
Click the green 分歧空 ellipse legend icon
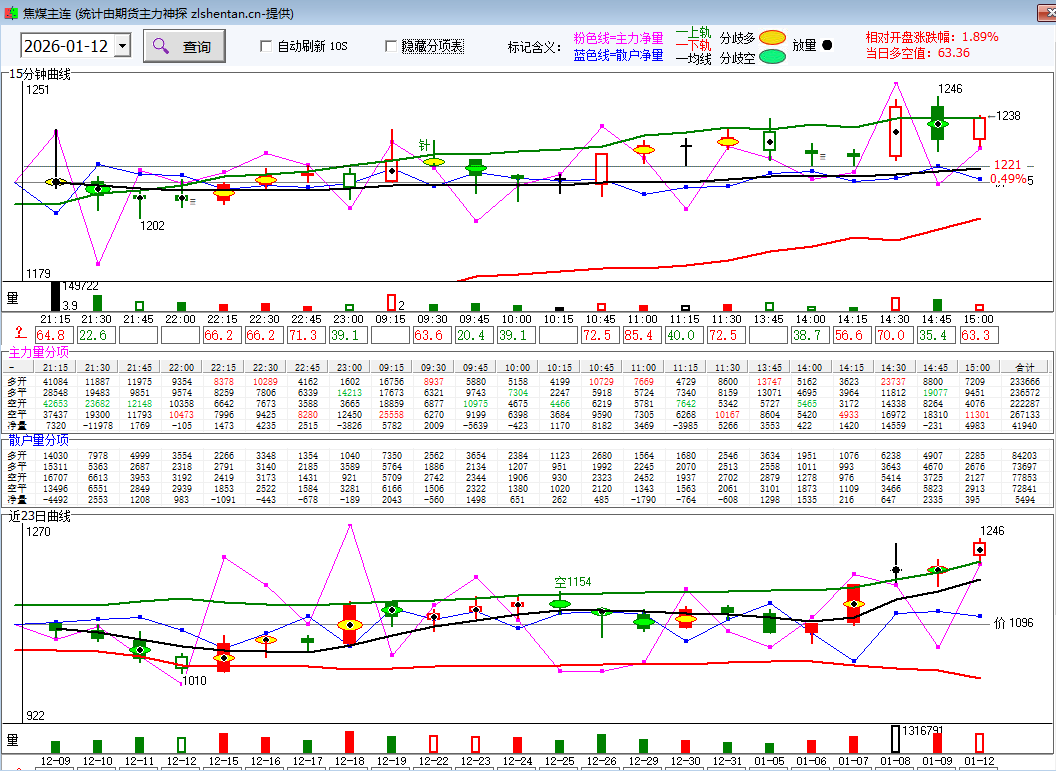772,57
